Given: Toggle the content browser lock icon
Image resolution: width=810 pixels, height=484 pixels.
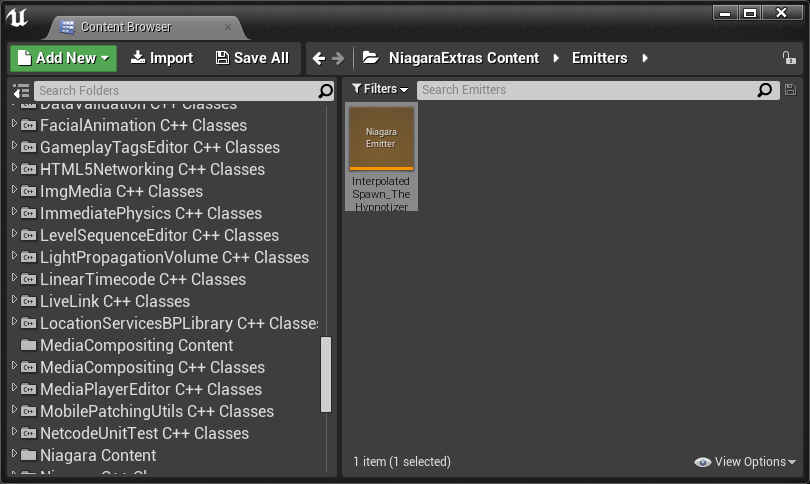Looking at the screenshot, I should coord(788,58).
